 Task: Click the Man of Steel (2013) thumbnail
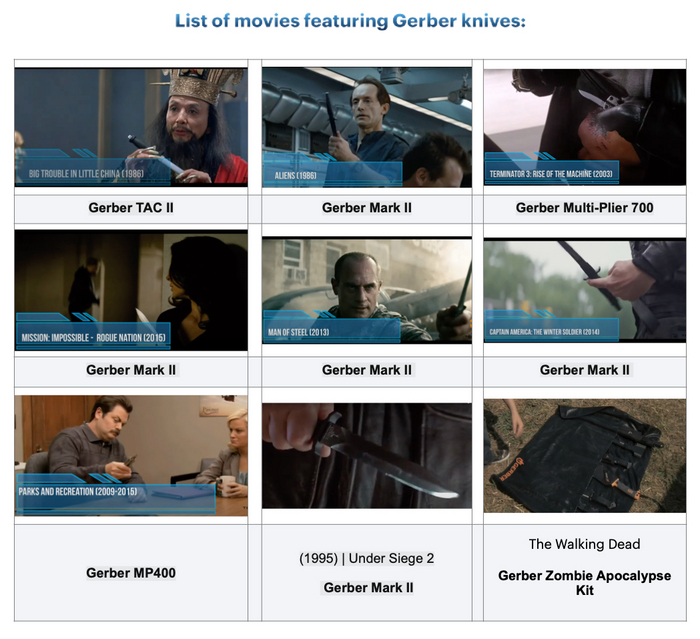tap(367, 290)
